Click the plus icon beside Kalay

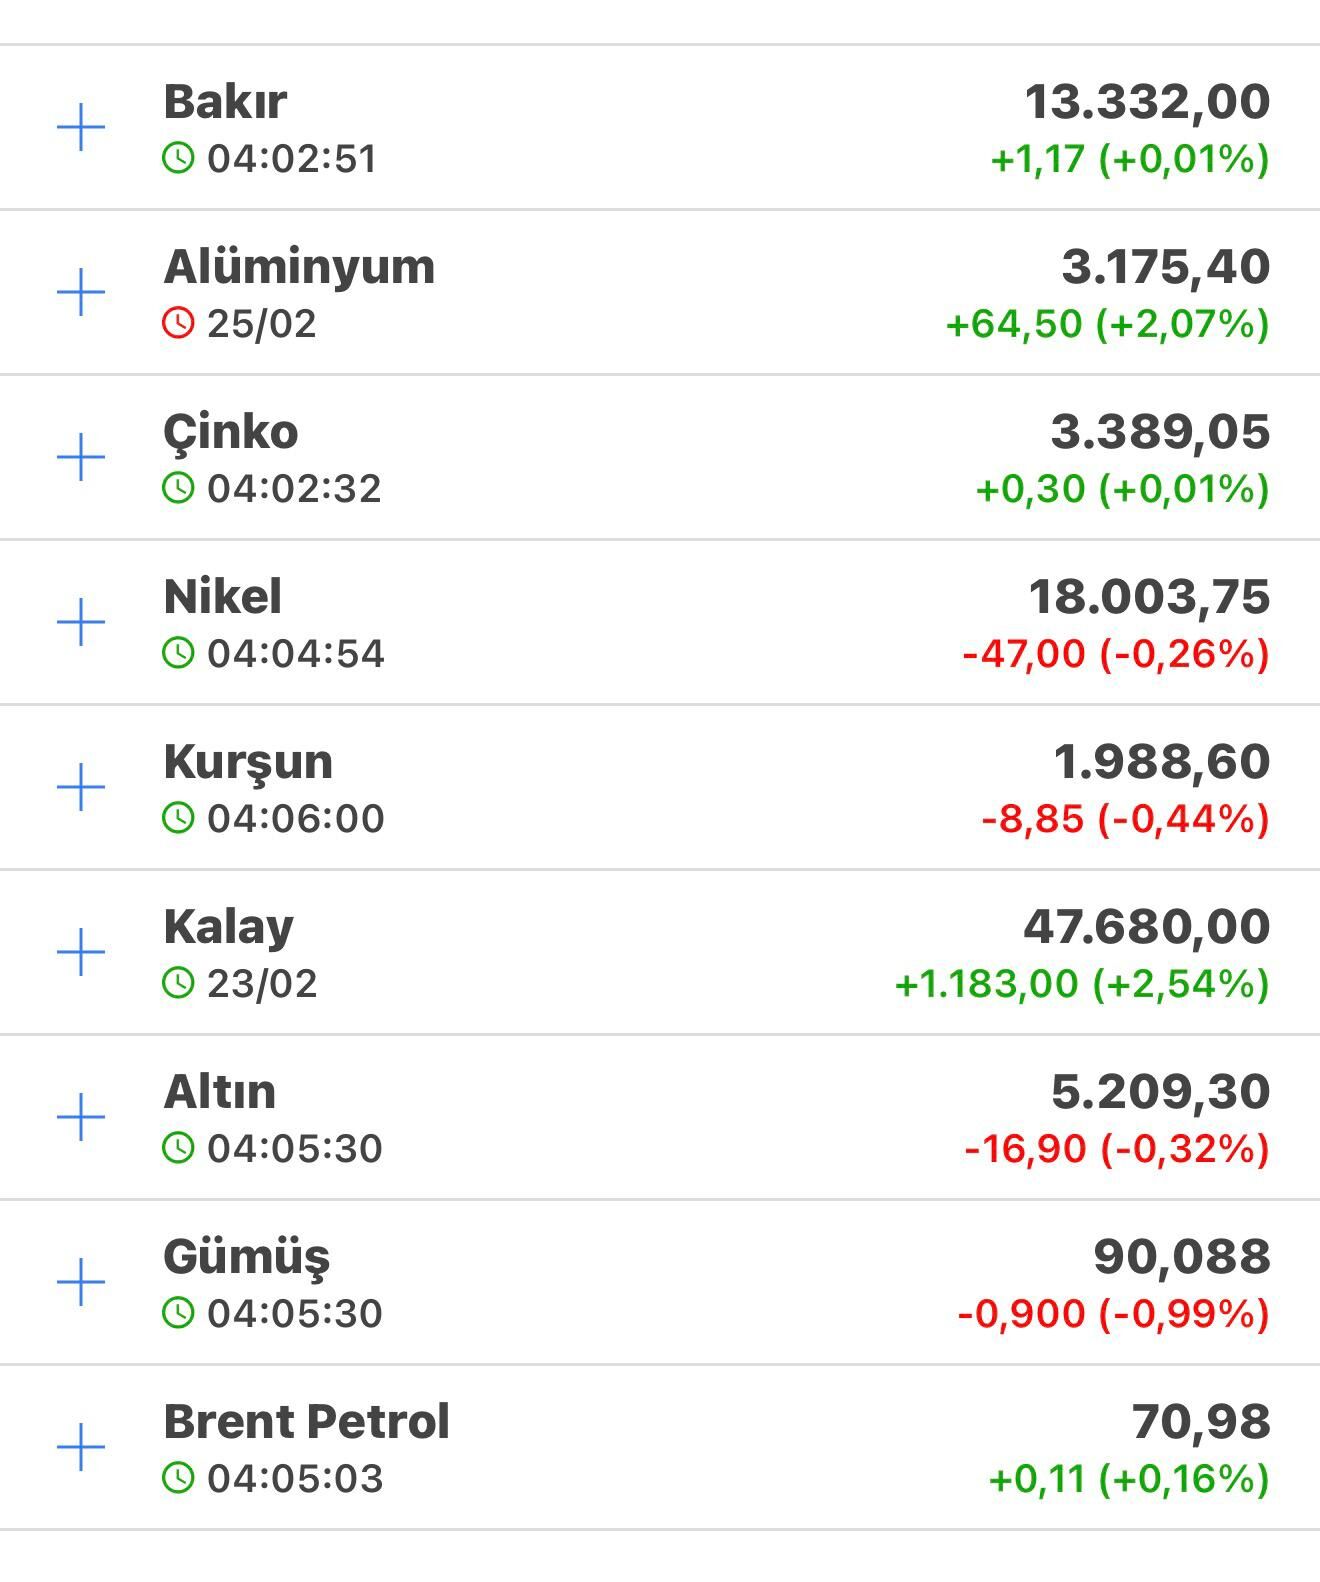point(81,953)
